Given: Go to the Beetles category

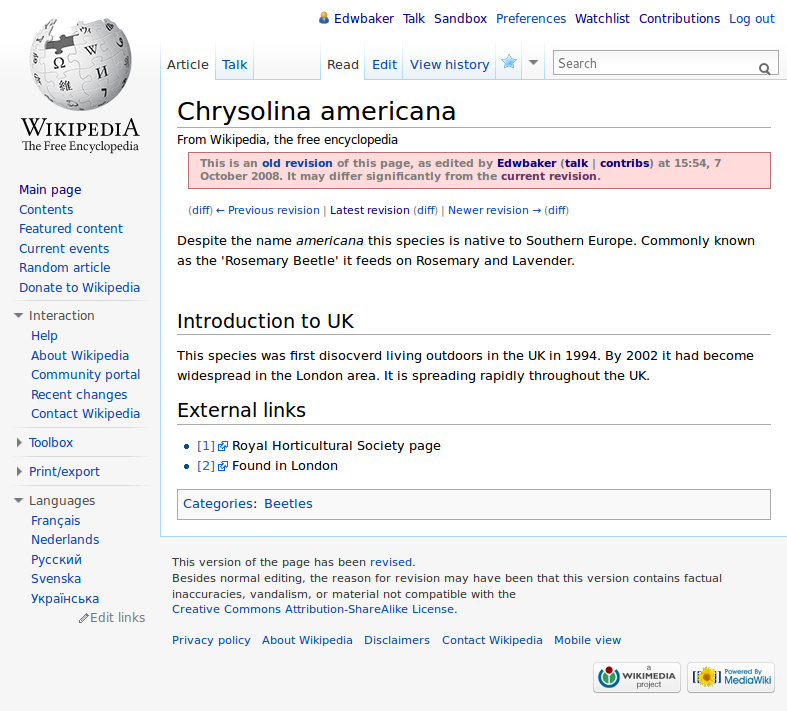Looking at the screenshot, I should (288, 504).
